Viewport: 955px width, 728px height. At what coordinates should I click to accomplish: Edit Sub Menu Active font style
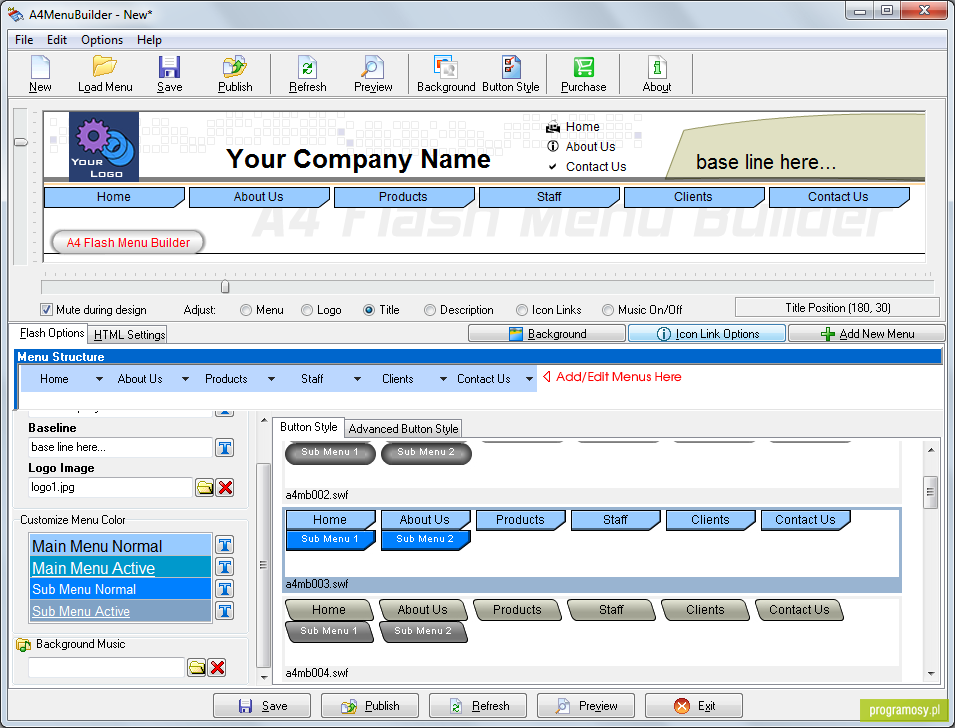pos(225,611)
